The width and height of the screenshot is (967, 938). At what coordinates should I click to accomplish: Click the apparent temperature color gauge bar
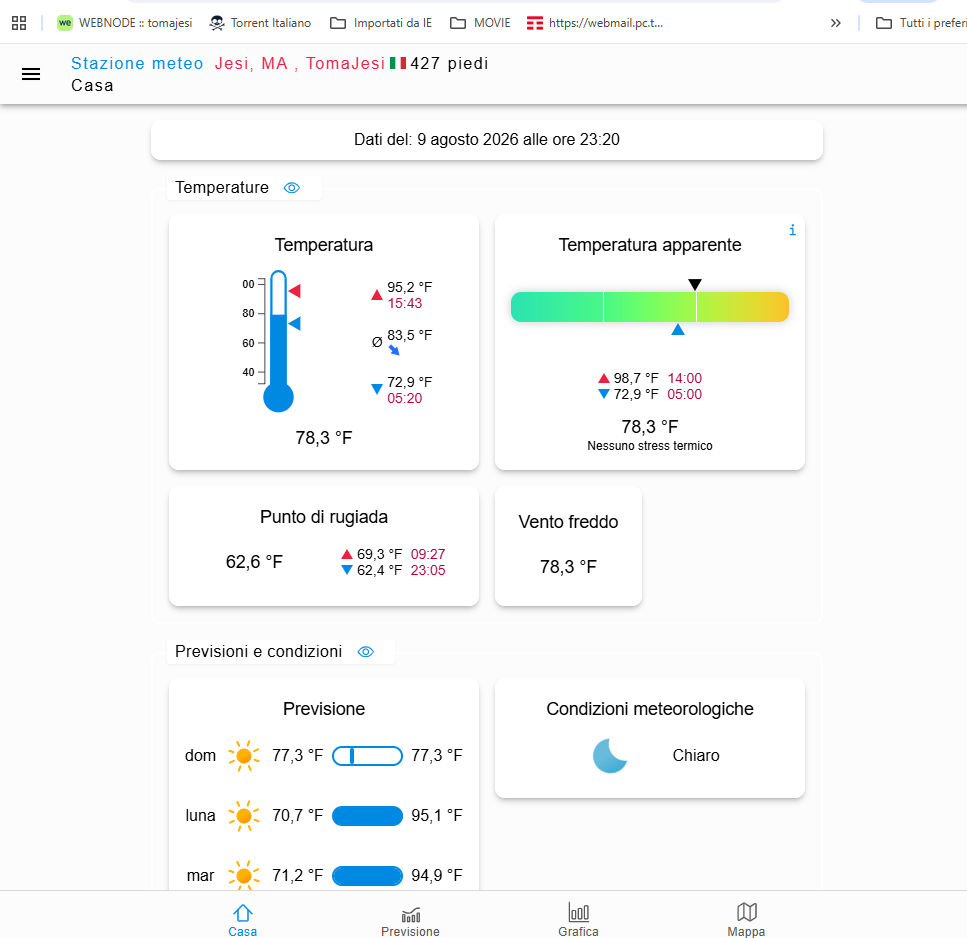pyautogui.click(x=650, y=307)
